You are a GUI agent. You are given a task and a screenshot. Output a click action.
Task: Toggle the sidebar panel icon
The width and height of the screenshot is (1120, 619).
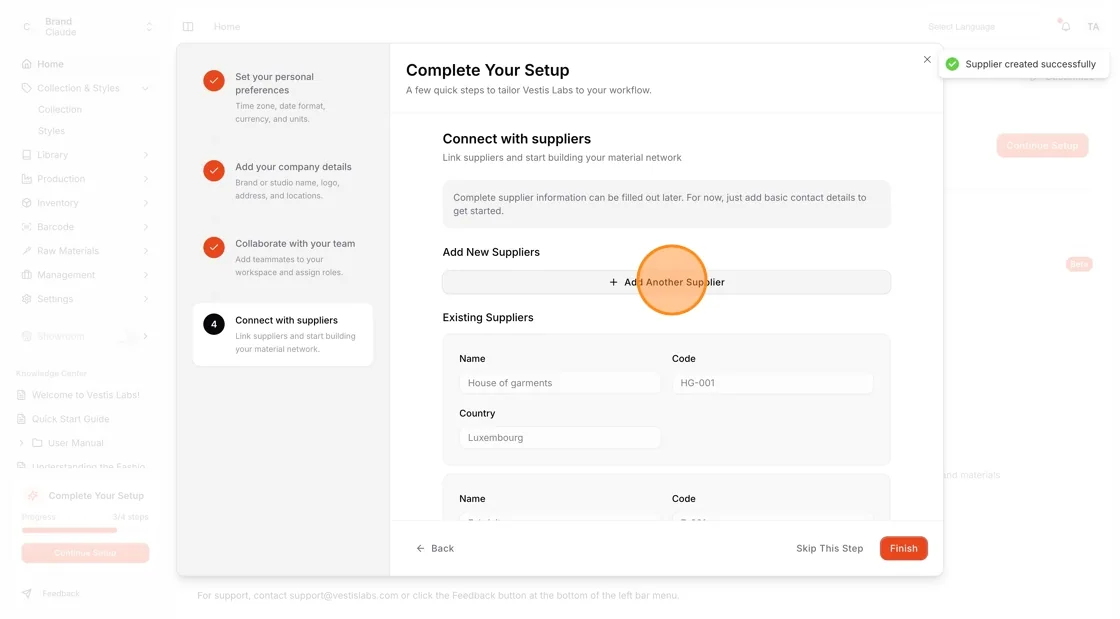188,26
